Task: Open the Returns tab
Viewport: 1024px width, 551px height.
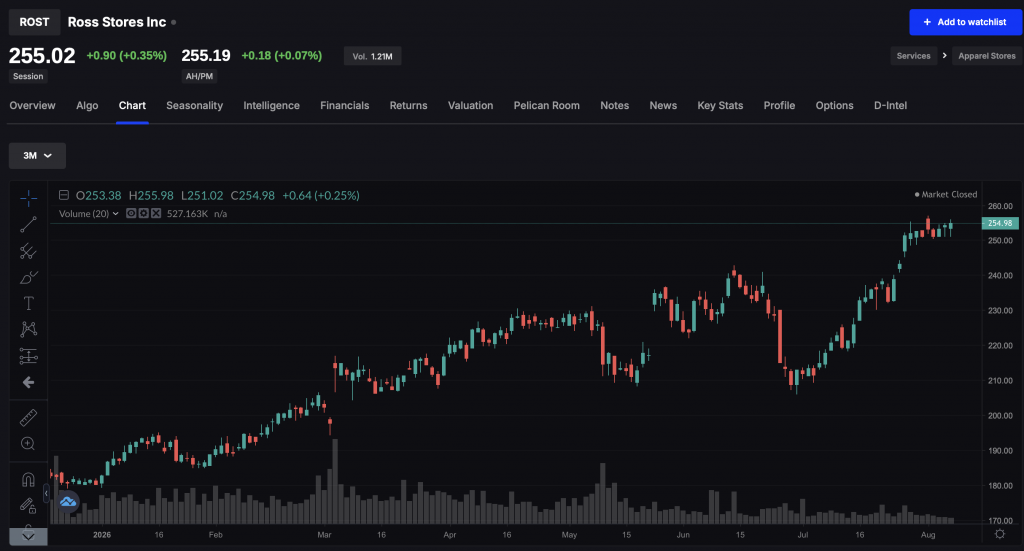Action: (408, 106)
